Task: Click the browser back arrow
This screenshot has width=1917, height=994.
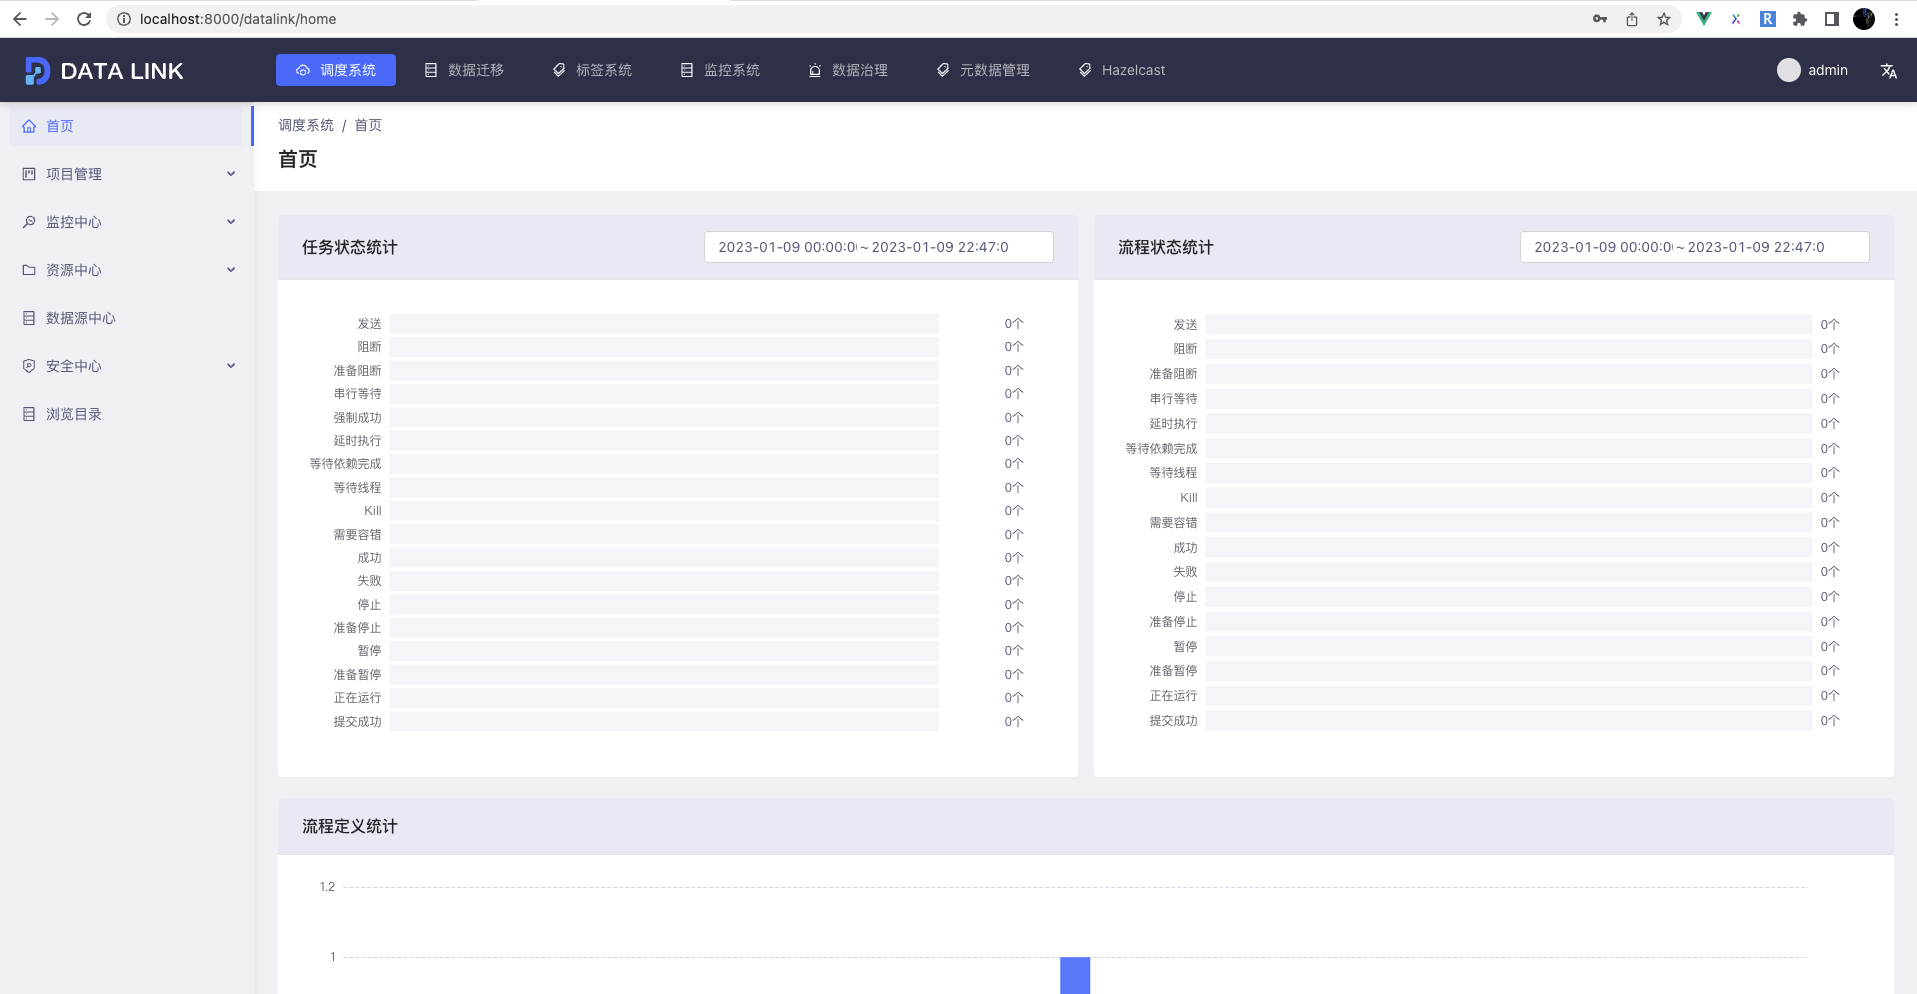Action: 19,19
